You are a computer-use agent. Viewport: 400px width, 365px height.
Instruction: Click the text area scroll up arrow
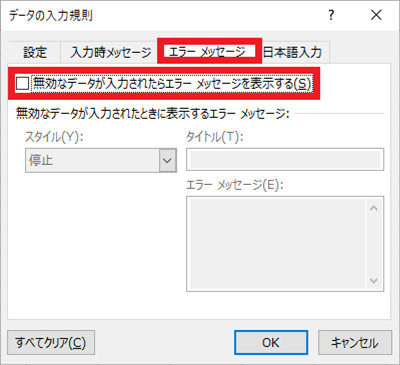[374, 208]
